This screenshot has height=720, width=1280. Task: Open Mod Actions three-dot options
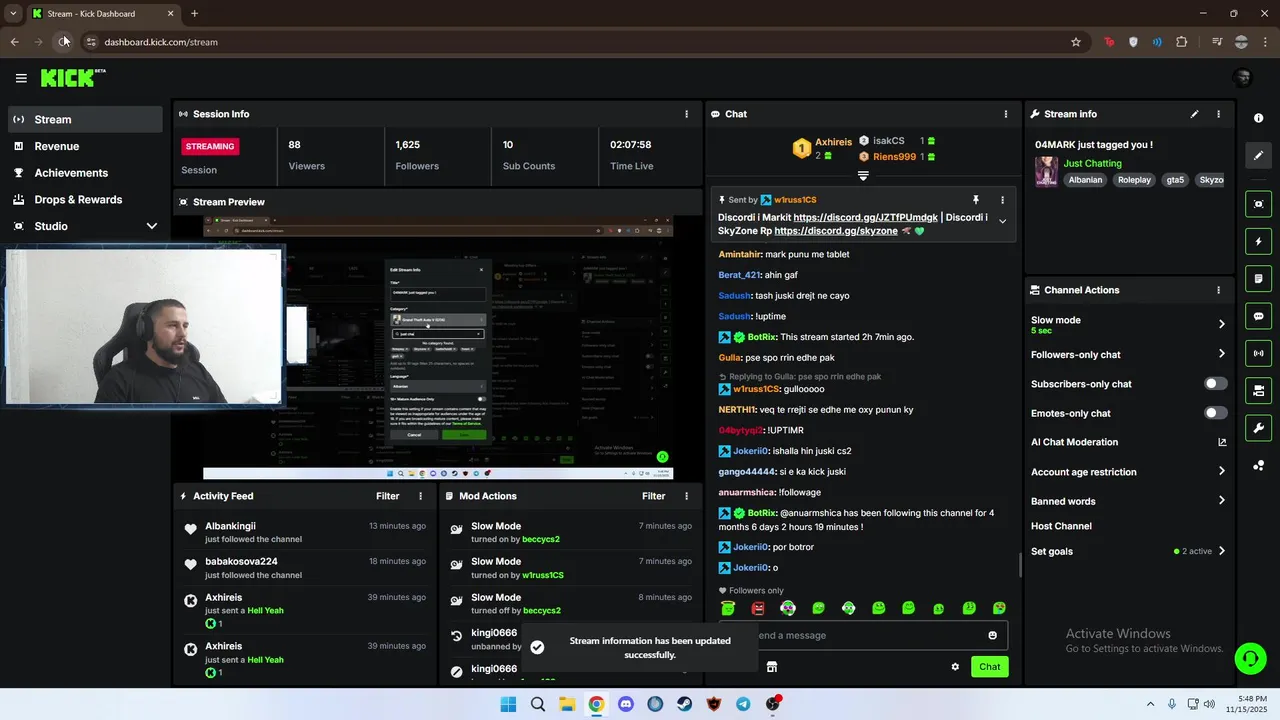[686, 496]
